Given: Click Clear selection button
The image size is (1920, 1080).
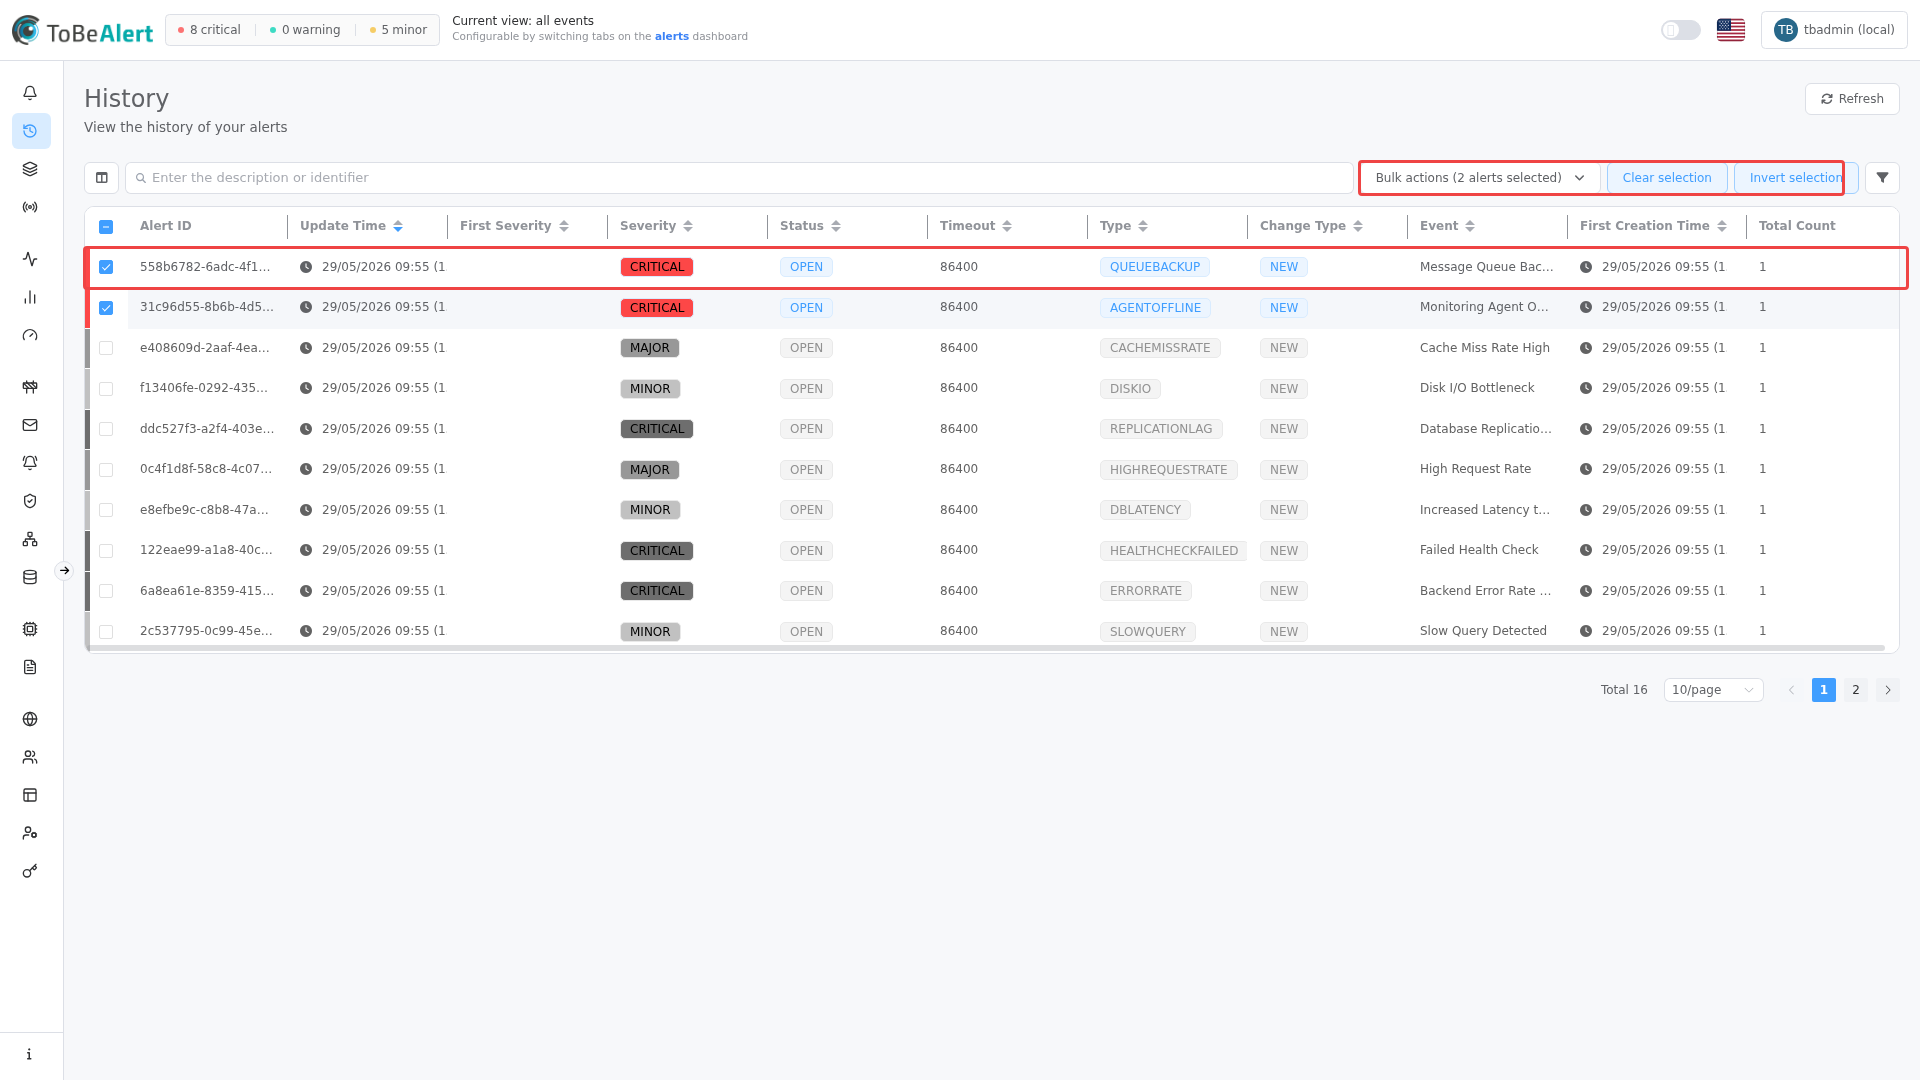Looking at the screenshot, I should [x=1667, y=178].
